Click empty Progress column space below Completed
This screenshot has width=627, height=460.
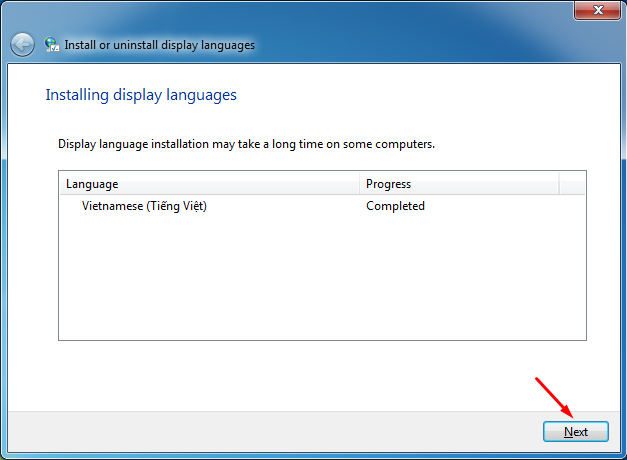point(460,280)
